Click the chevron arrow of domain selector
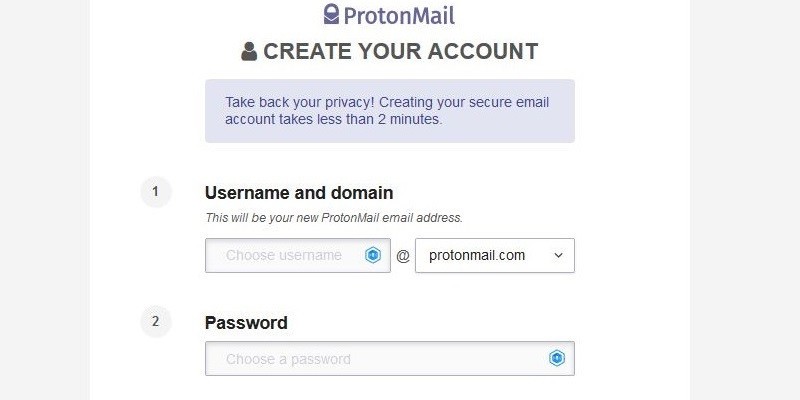The image size is (800, 400). [558, 255]
